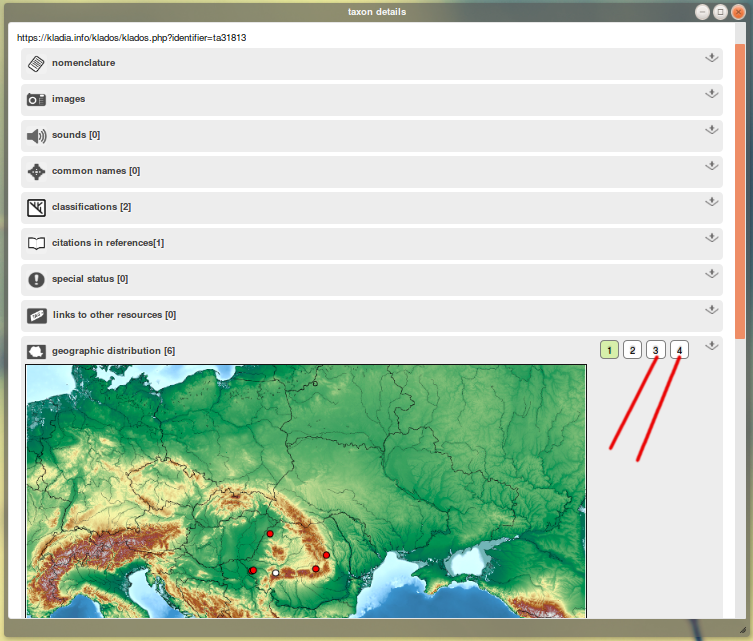Collapse the geographic distribution section arrow
The height and width of the screenshot is (641, 753).
click(711, 346)
